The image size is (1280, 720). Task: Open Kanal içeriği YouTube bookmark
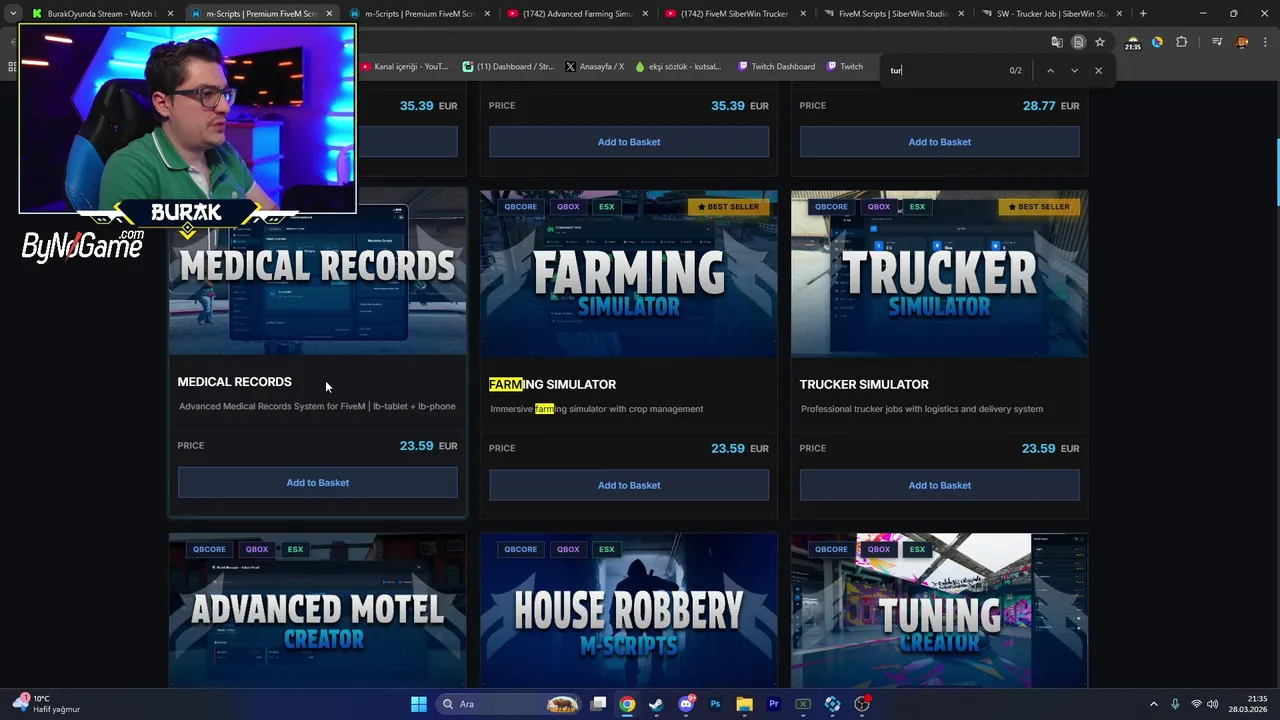[x=404, y=67]
